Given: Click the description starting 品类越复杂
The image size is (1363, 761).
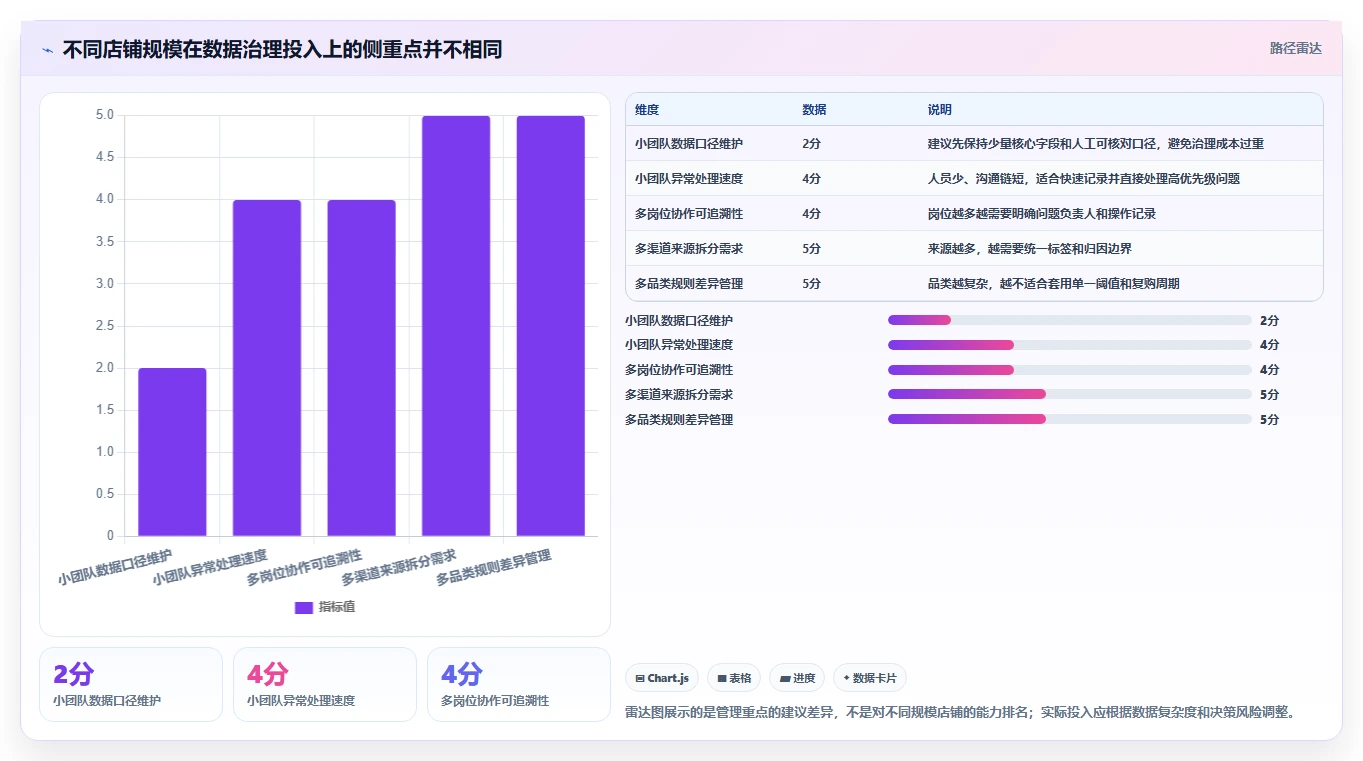Looking at the screenshot, I should point(1054,284).
